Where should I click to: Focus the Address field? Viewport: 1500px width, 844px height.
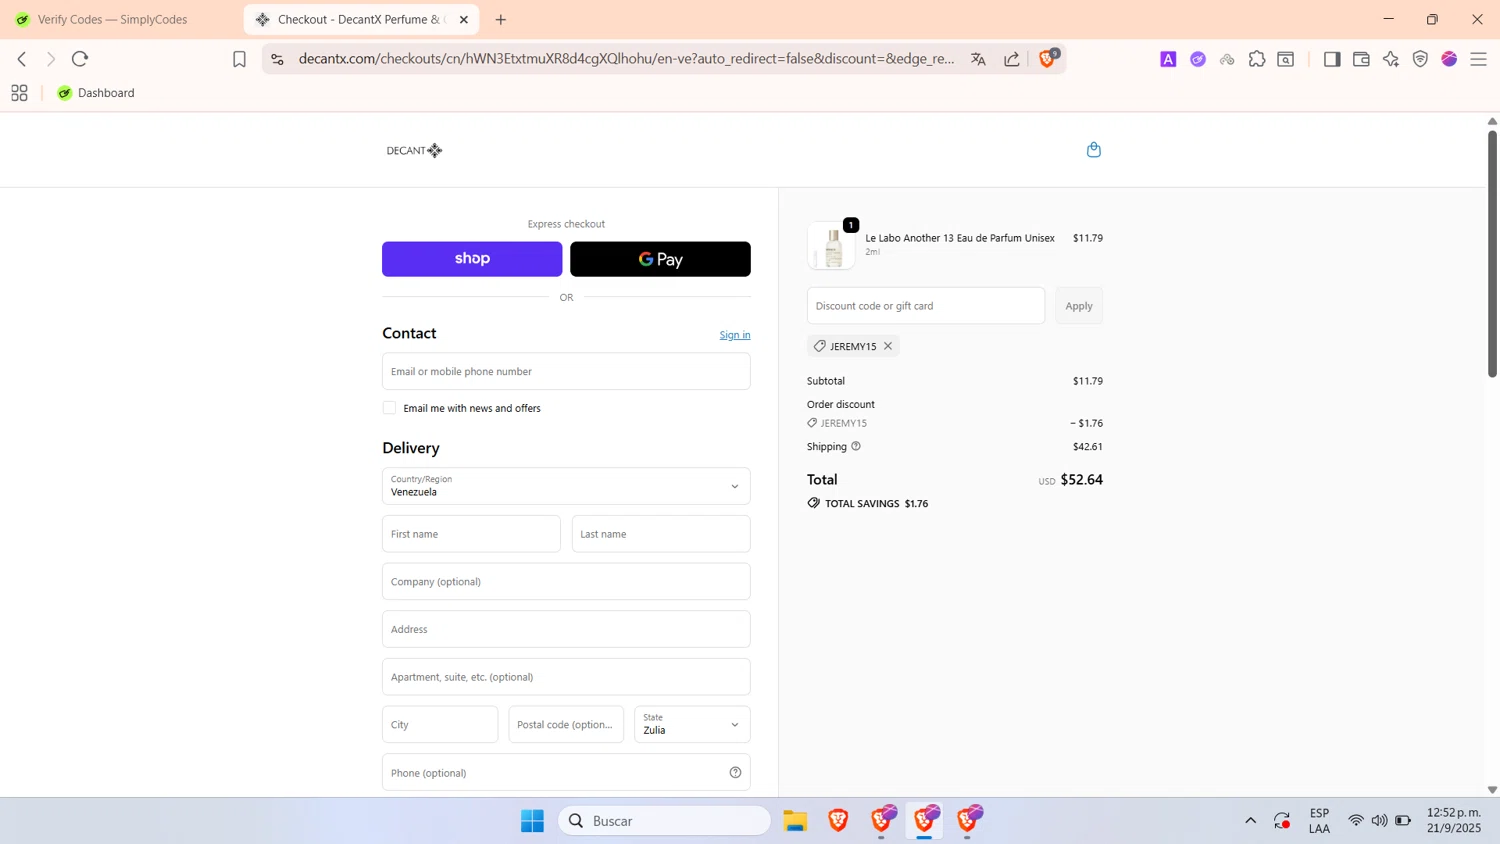[566, 629]
